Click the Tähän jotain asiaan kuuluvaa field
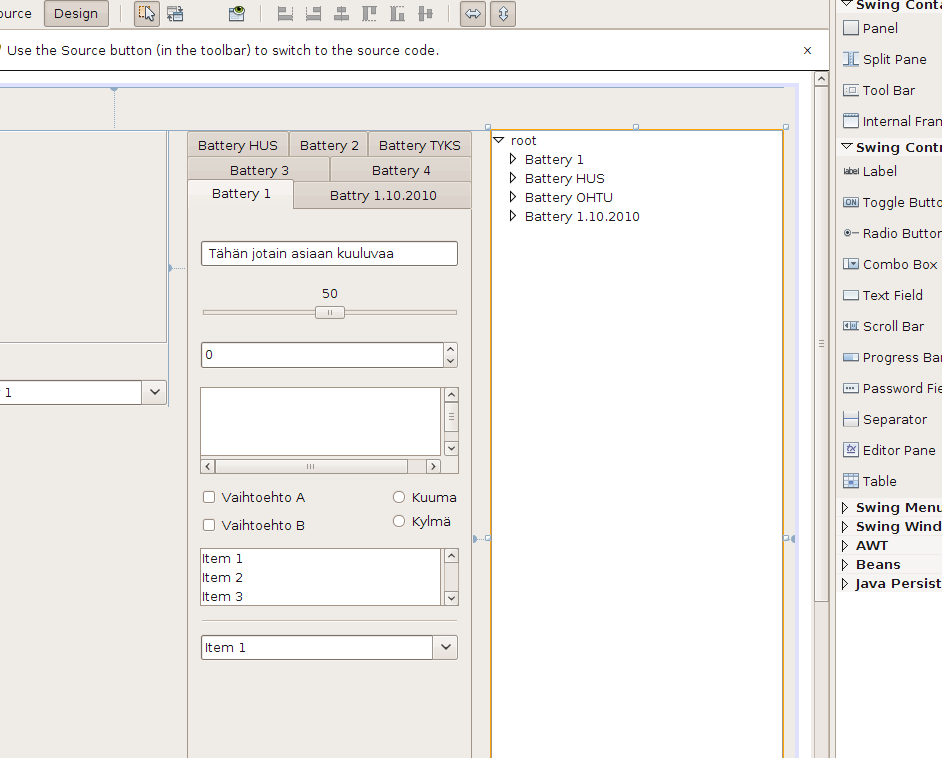The image size is (942, 758). coord(329,253)
